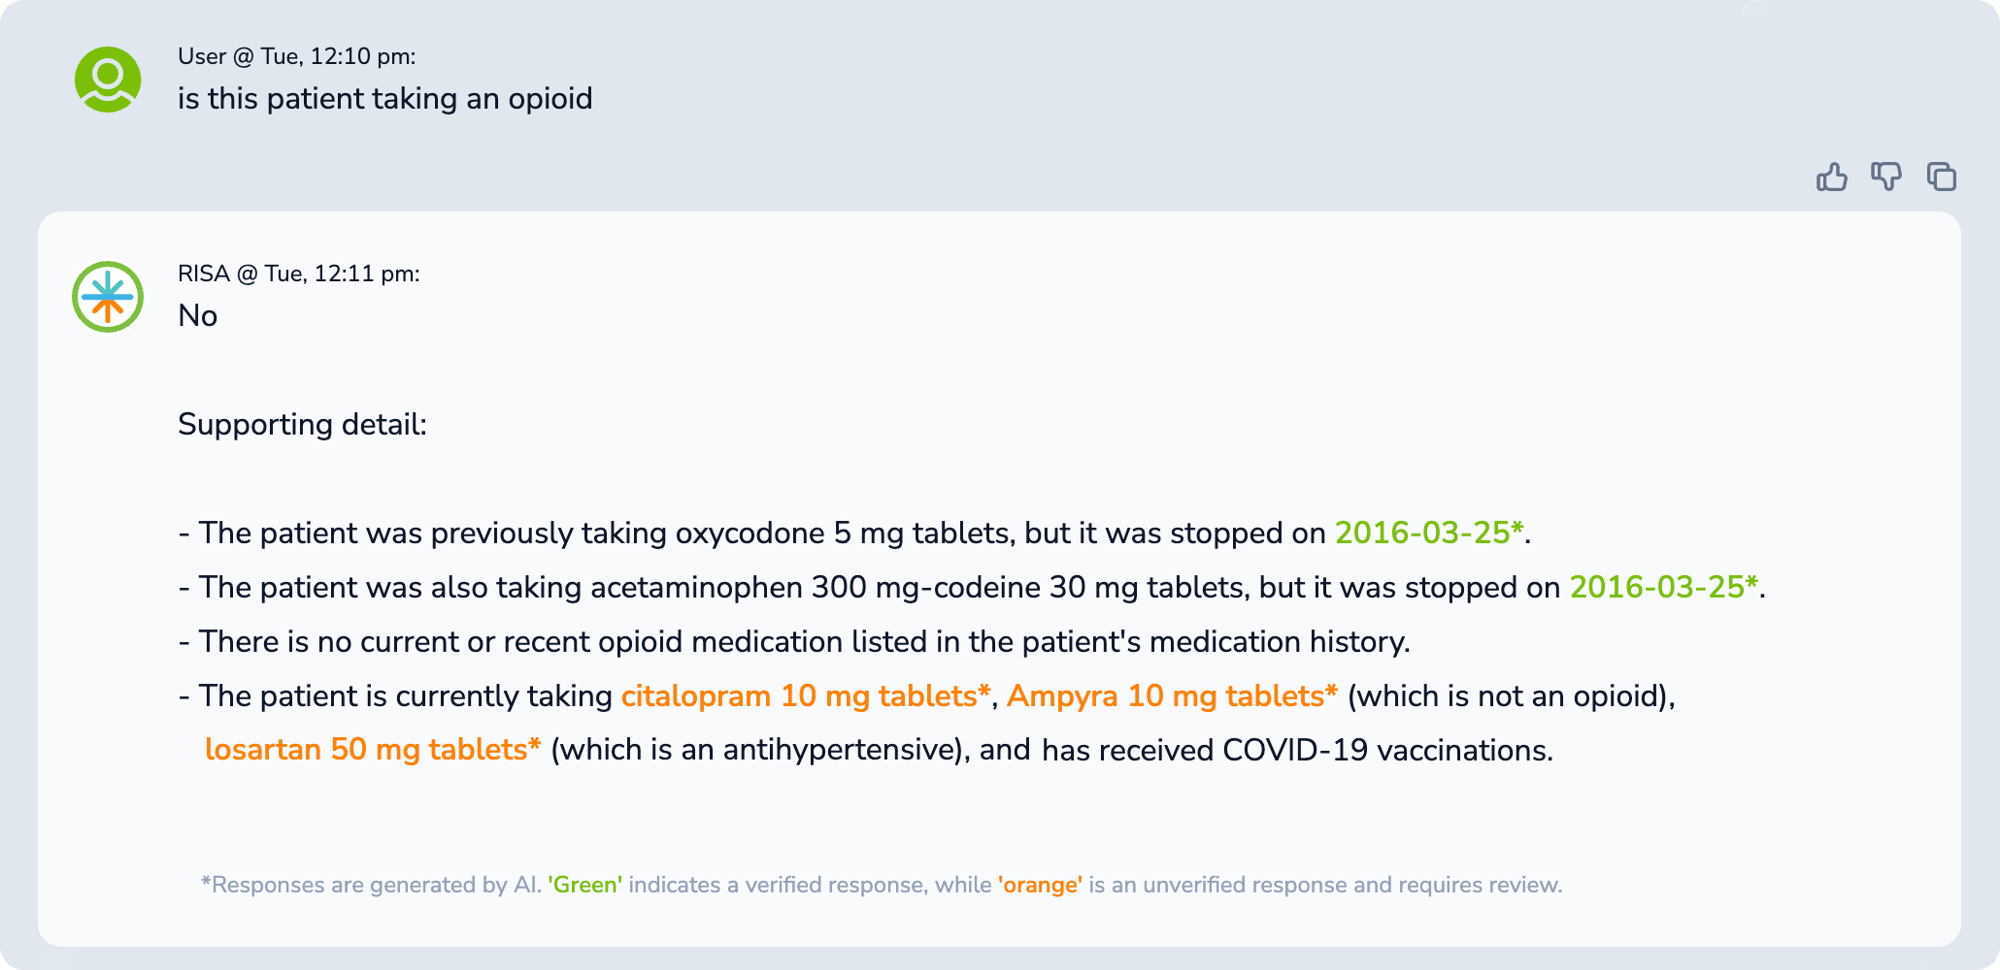Click the citalopram 10 mg tablets link
This screenshot has height=970, width=2000.
805,695
